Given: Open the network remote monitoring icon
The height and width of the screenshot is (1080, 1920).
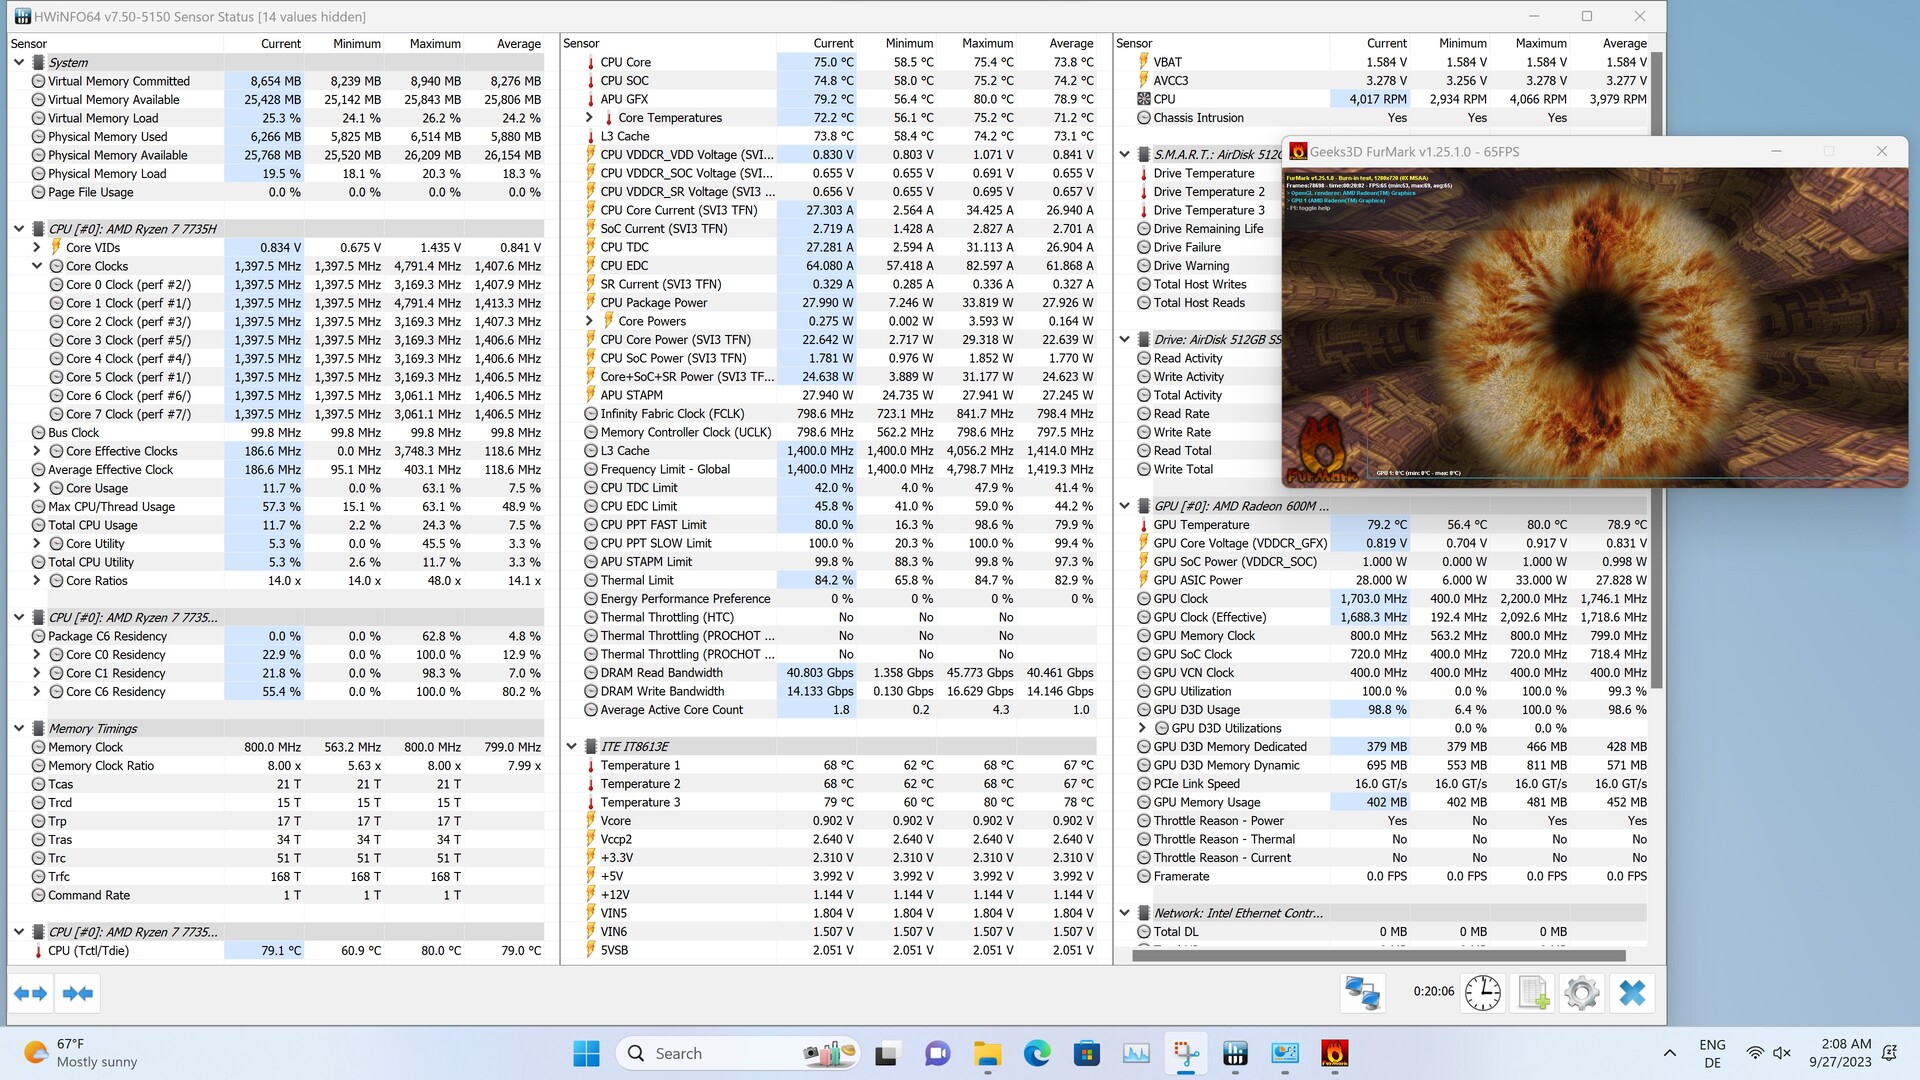Looking at the screenshot, I should [1362, 992].
